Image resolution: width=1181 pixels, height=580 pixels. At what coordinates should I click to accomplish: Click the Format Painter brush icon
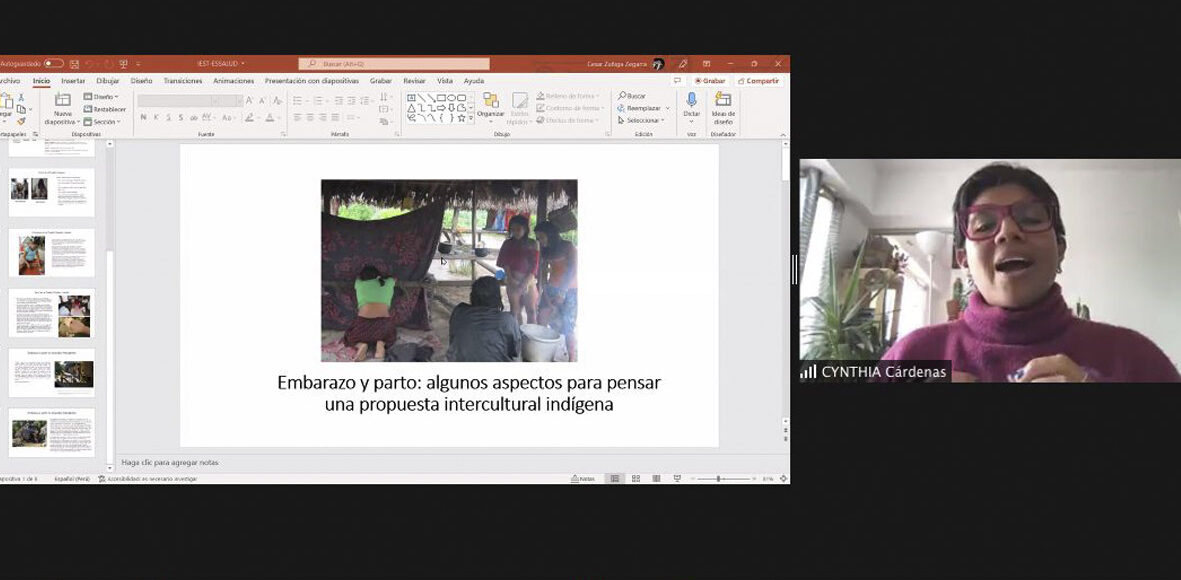click(x=21, y=121)
